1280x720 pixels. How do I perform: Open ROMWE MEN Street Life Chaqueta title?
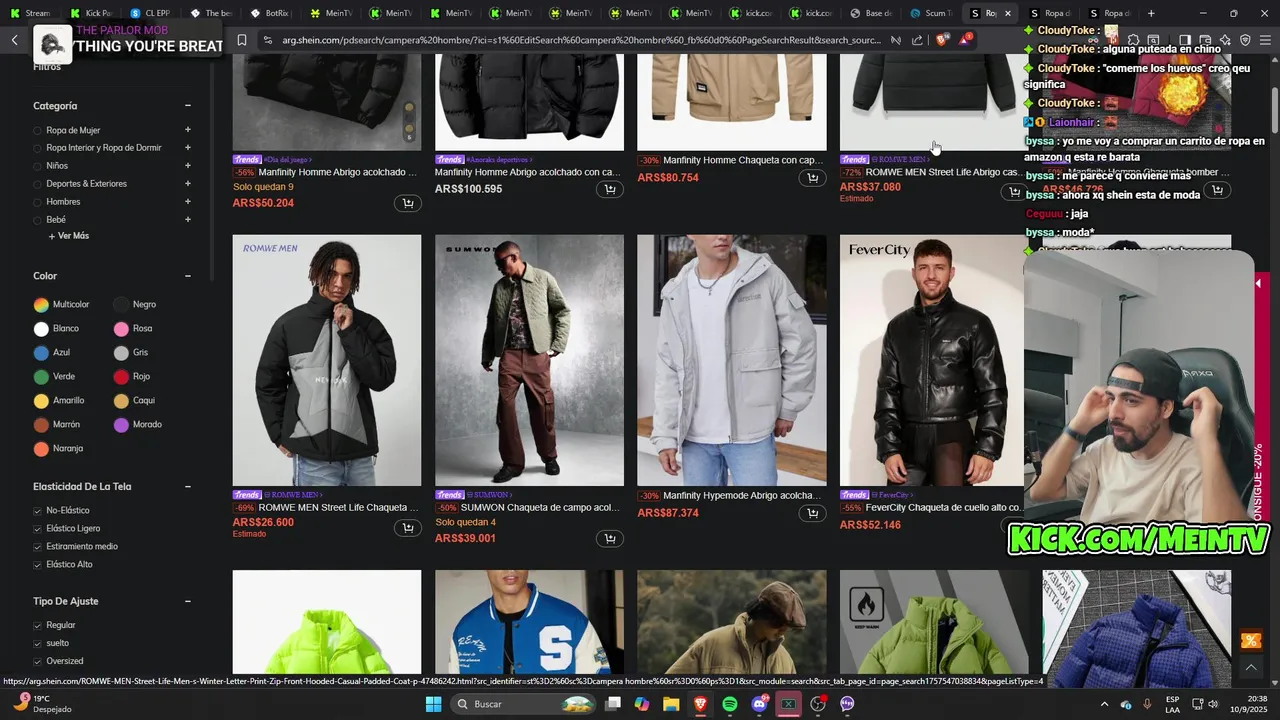338,508
